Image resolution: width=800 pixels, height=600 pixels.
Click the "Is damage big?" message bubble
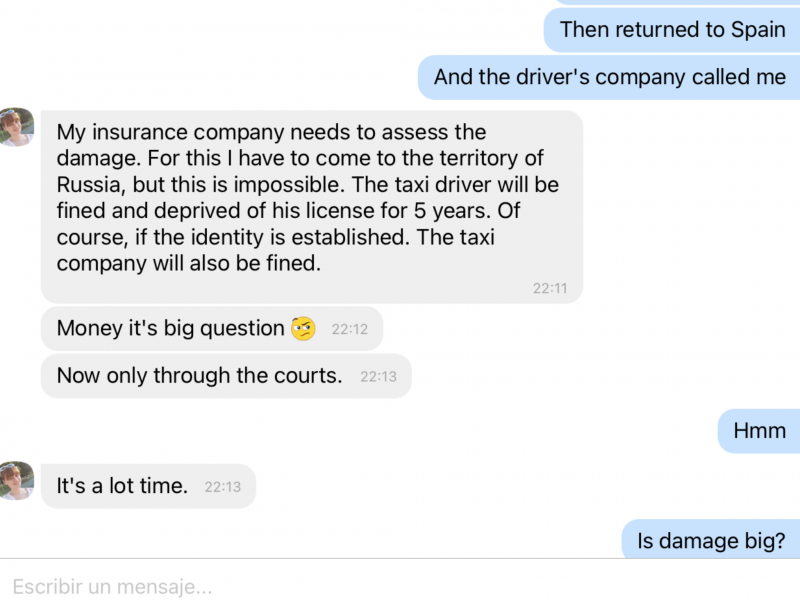coord(710,542)
